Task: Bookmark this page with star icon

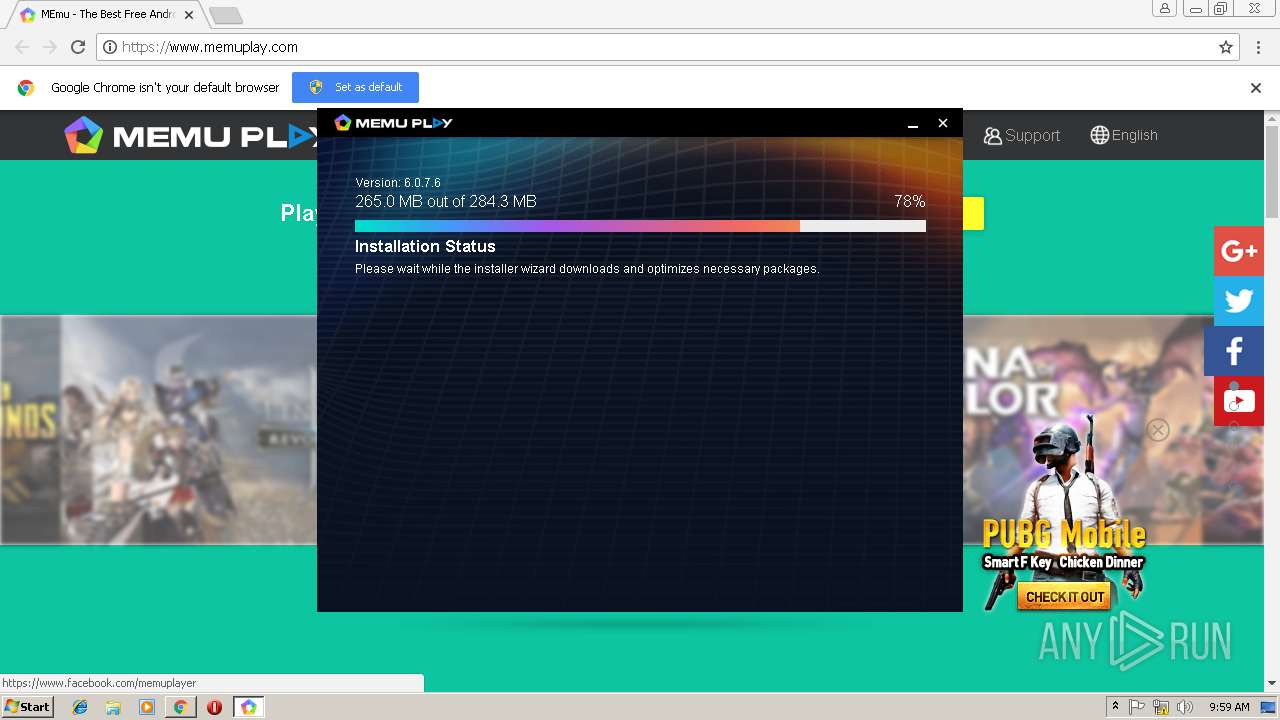Action: pyautogui.click(x=1226, y=47)
